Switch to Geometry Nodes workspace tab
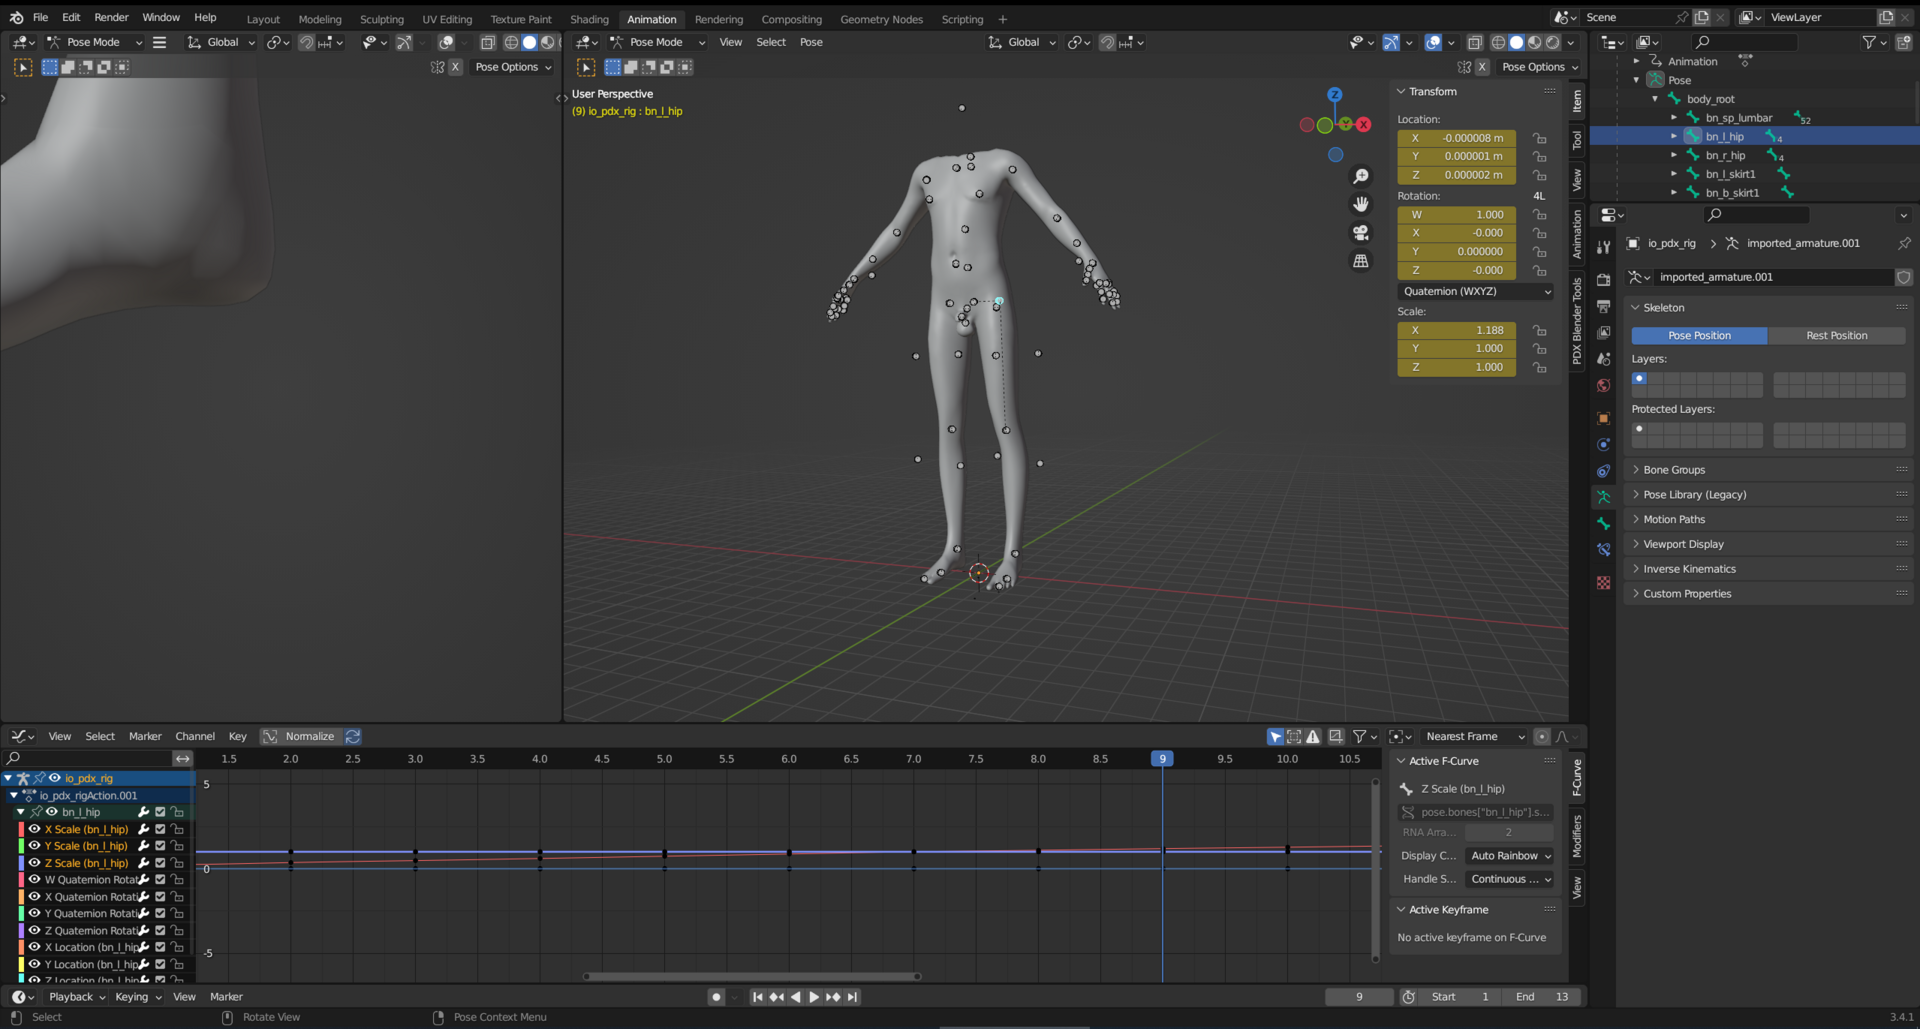 click(x=881, y=19)
